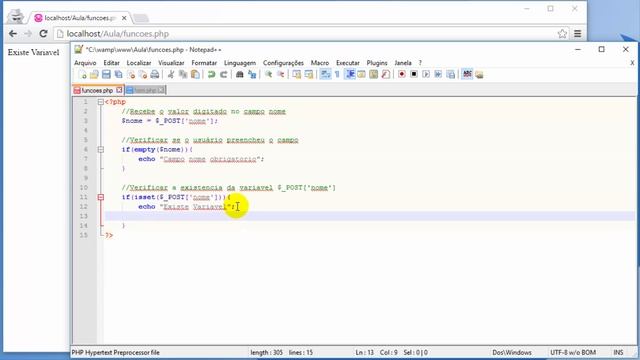Viewport: 640px width, 360px height.
Task: Open the Executar menu
Action: [x=348, y=63]
